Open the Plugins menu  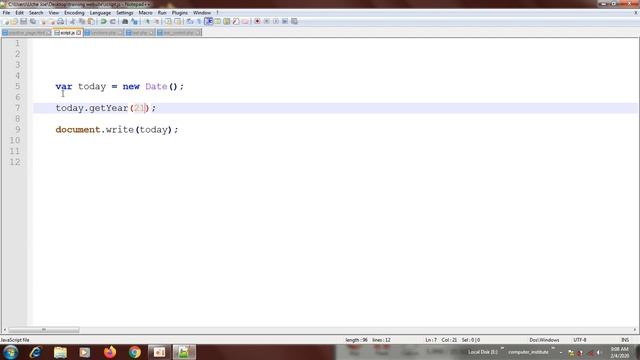pyautogui.click(x=179, y=13)
